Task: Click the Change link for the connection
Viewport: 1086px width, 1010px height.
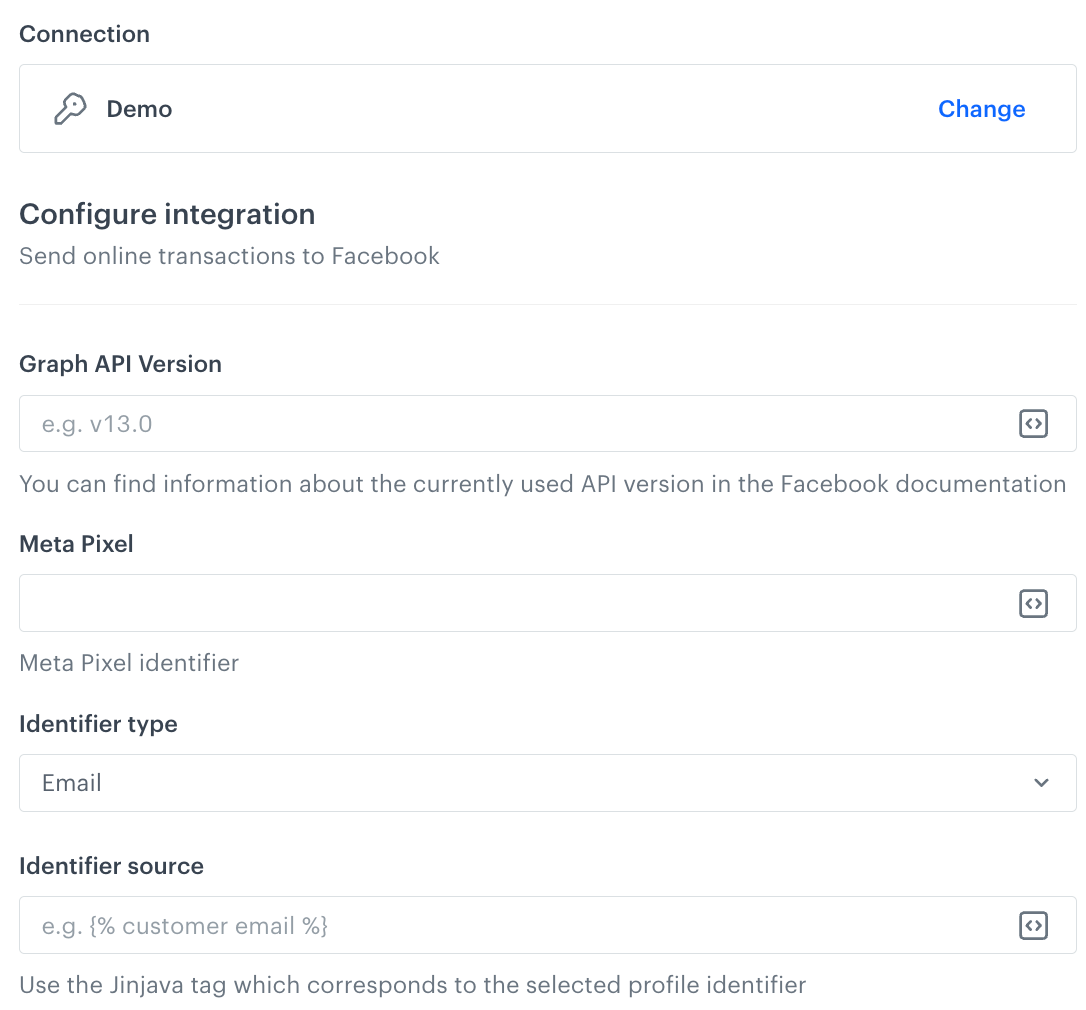Action: coord(981,108)
